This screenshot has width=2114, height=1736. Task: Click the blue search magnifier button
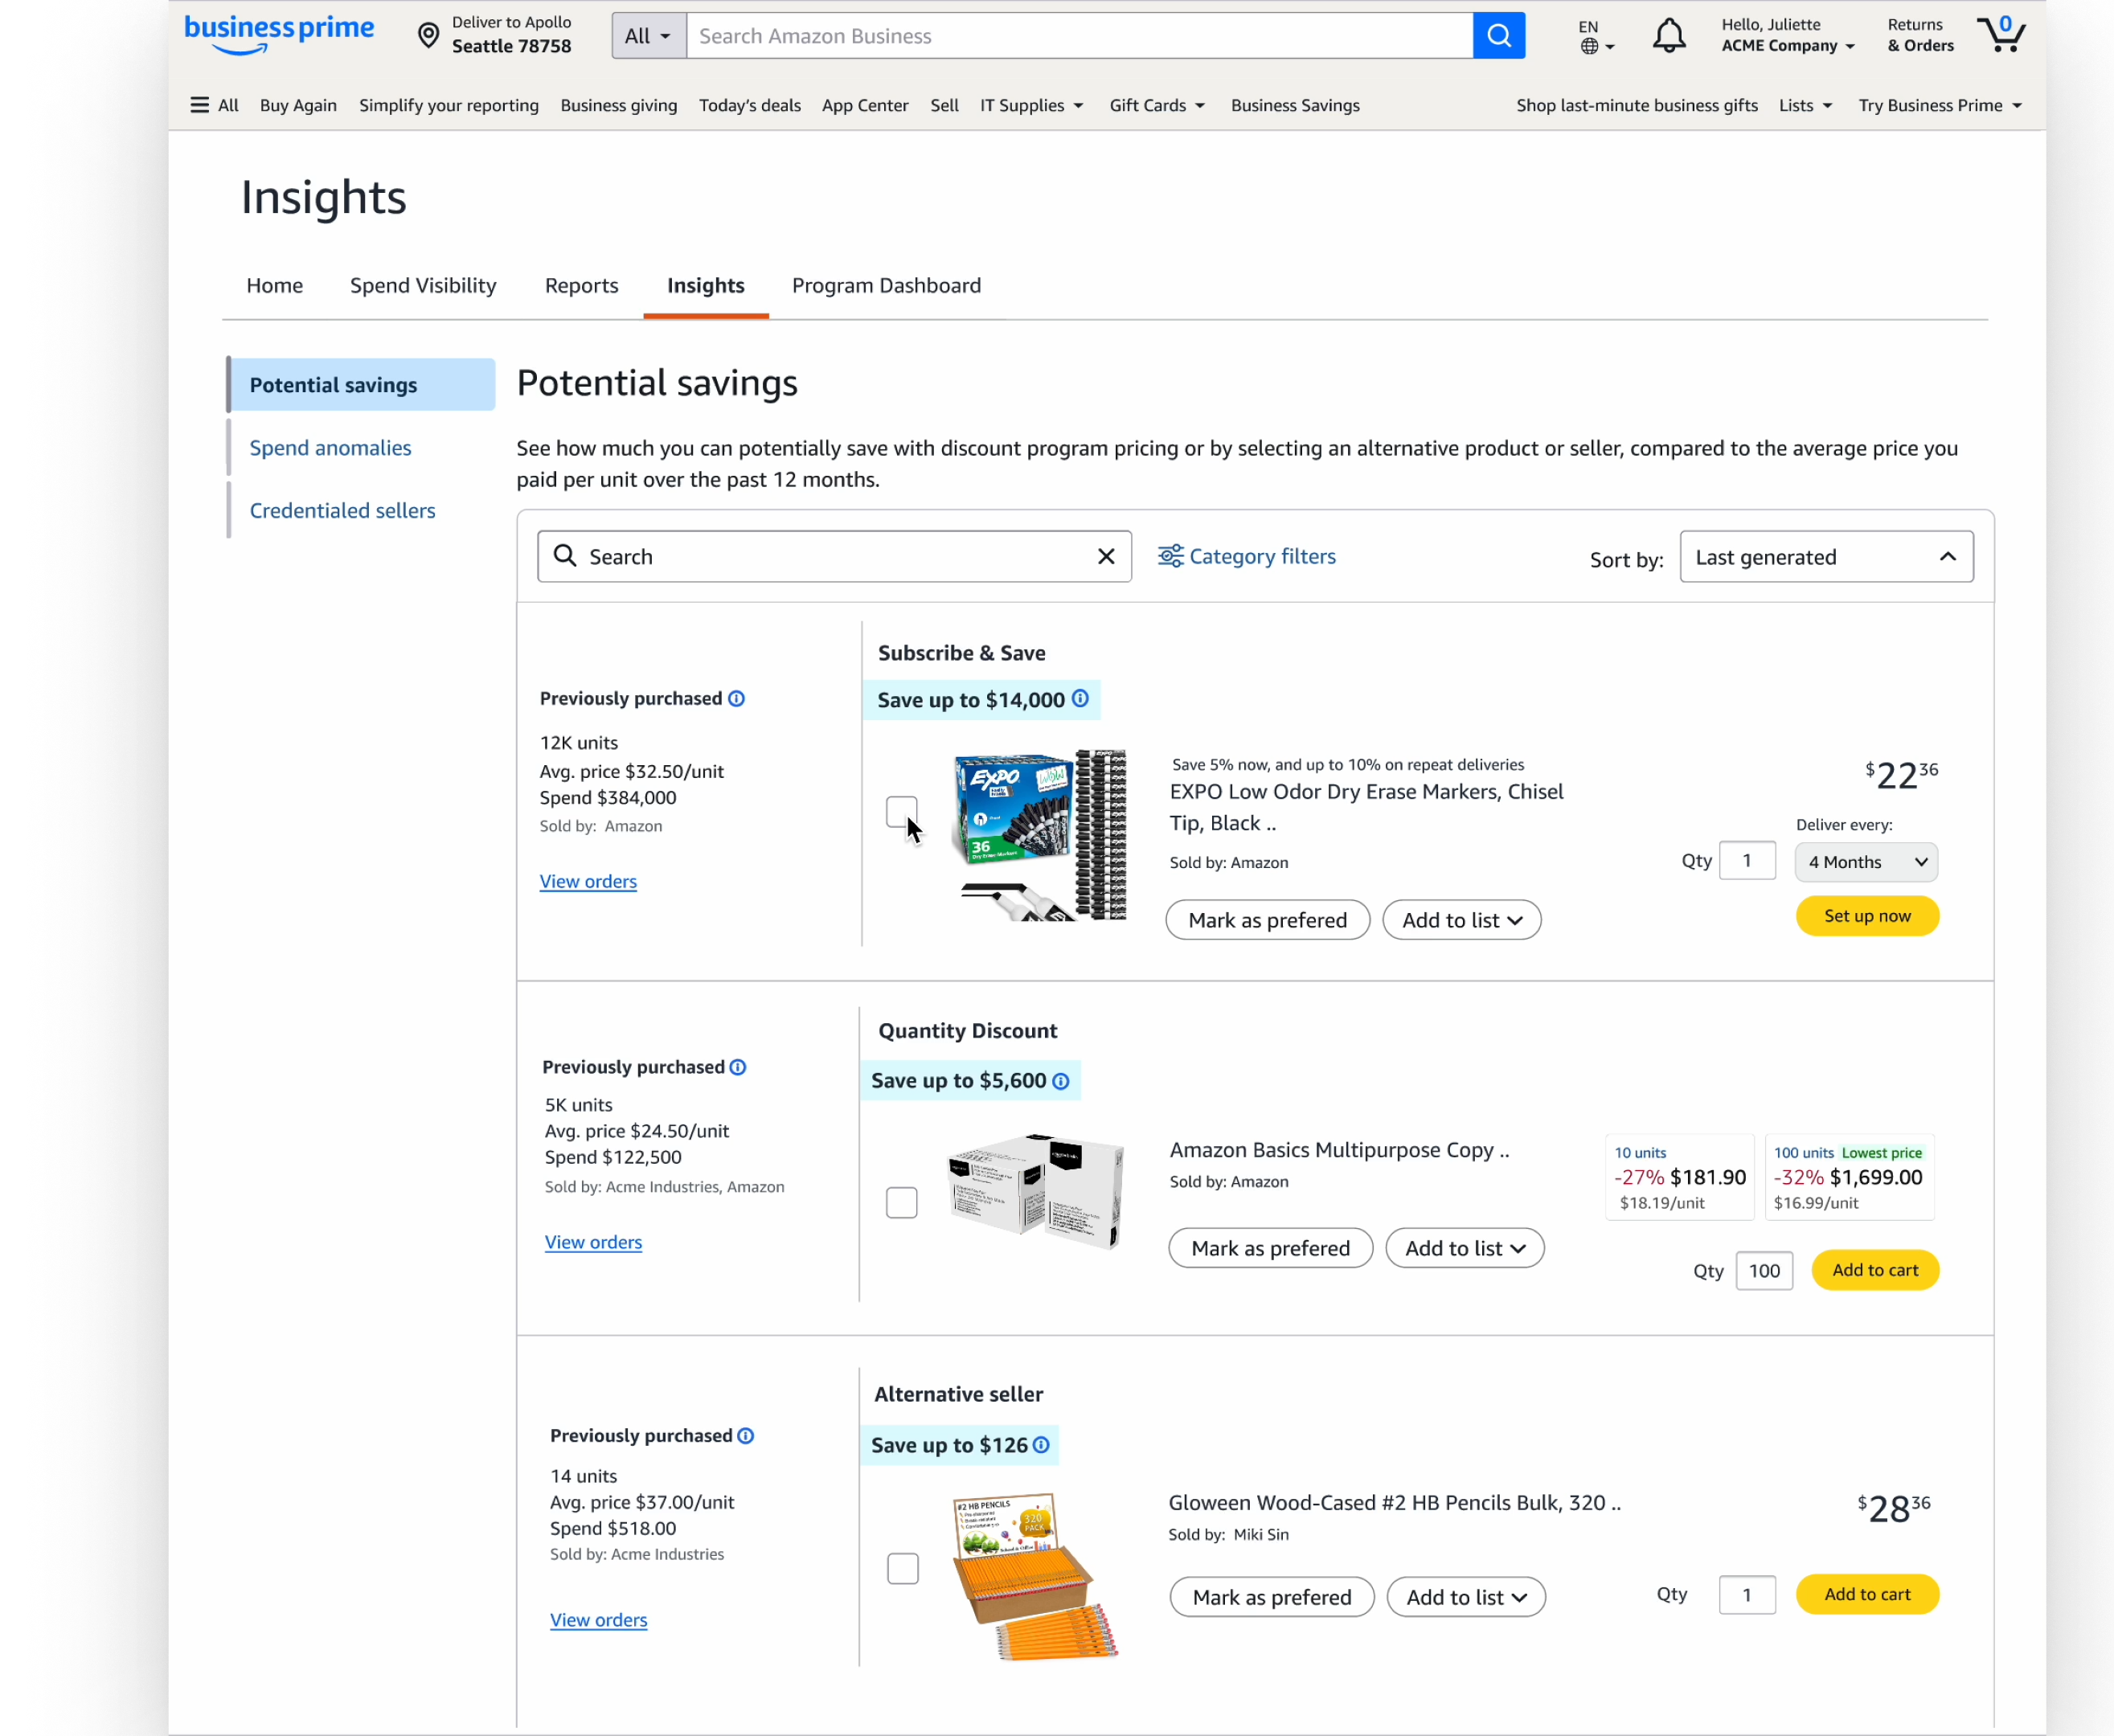coord(1498,35)
